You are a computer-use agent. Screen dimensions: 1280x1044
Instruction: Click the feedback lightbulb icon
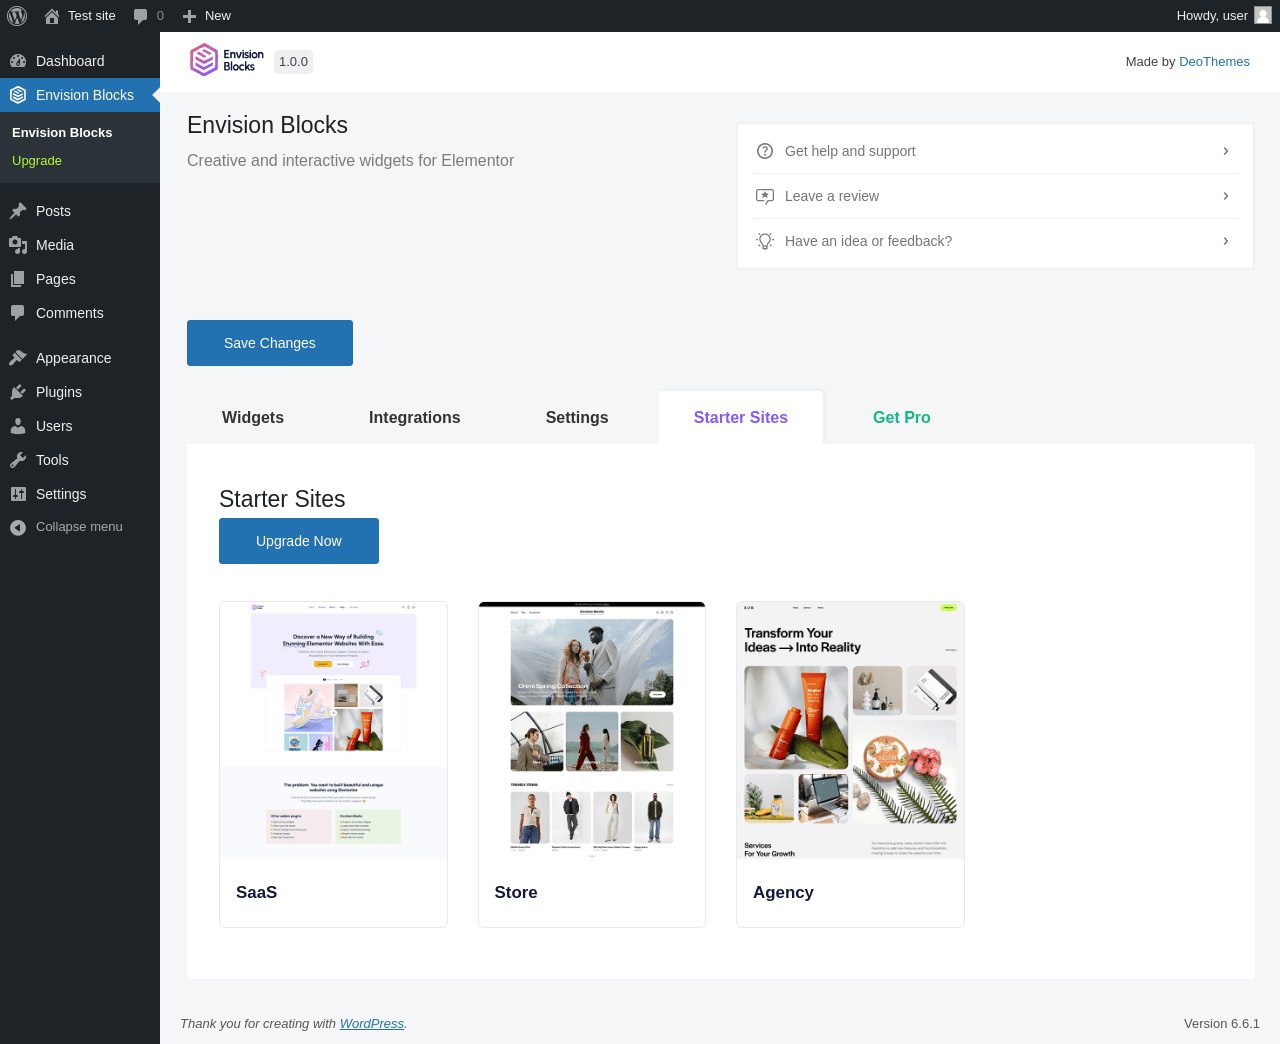click(765, 241)
